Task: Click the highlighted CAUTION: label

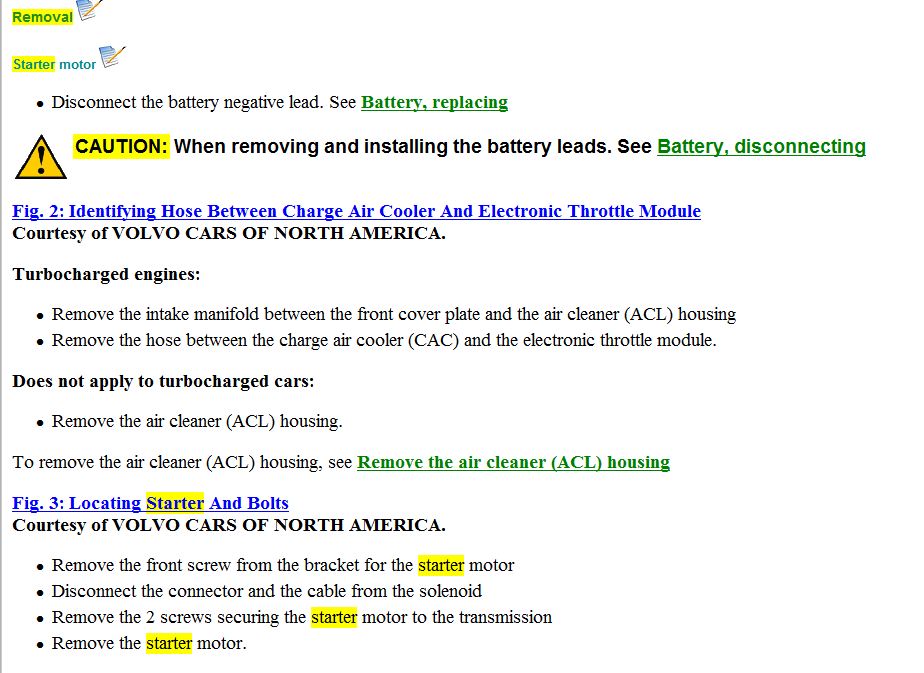Action: click(x=121, y=146)
